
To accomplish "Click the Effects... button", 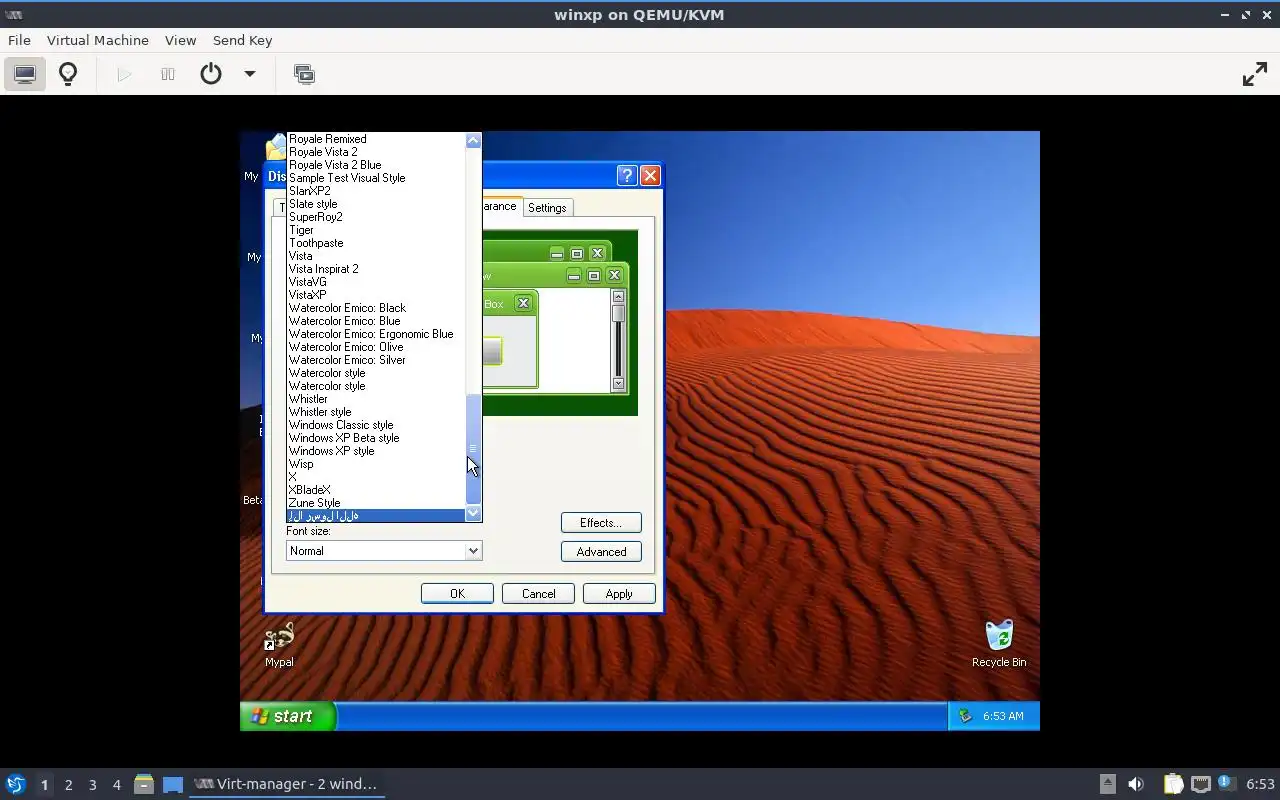I will [x=601, y=523].
